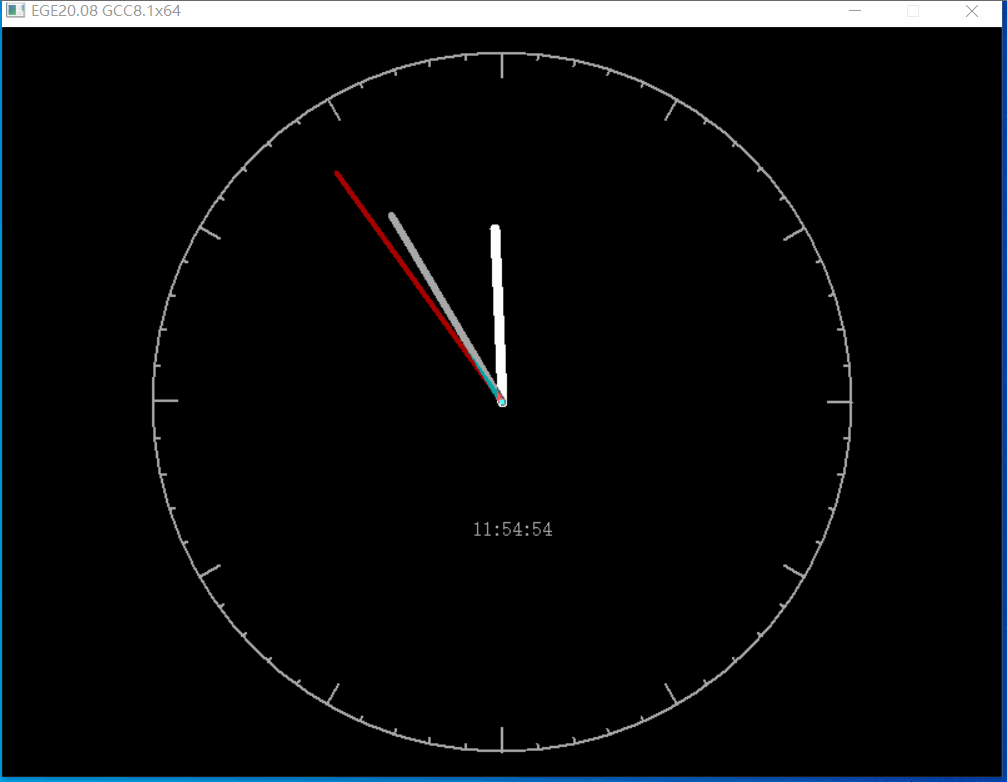Click the EGE application icon in title bar
This screenshot has height=782, width=1007.
click(x=15, y=11)
